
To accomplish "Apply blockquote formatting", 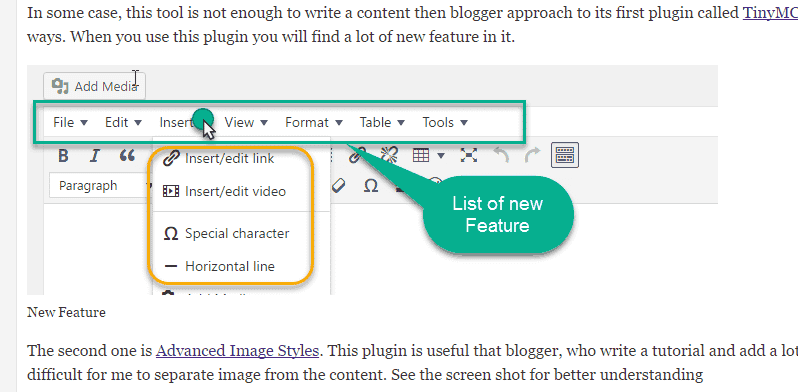I will click(127, 156).
